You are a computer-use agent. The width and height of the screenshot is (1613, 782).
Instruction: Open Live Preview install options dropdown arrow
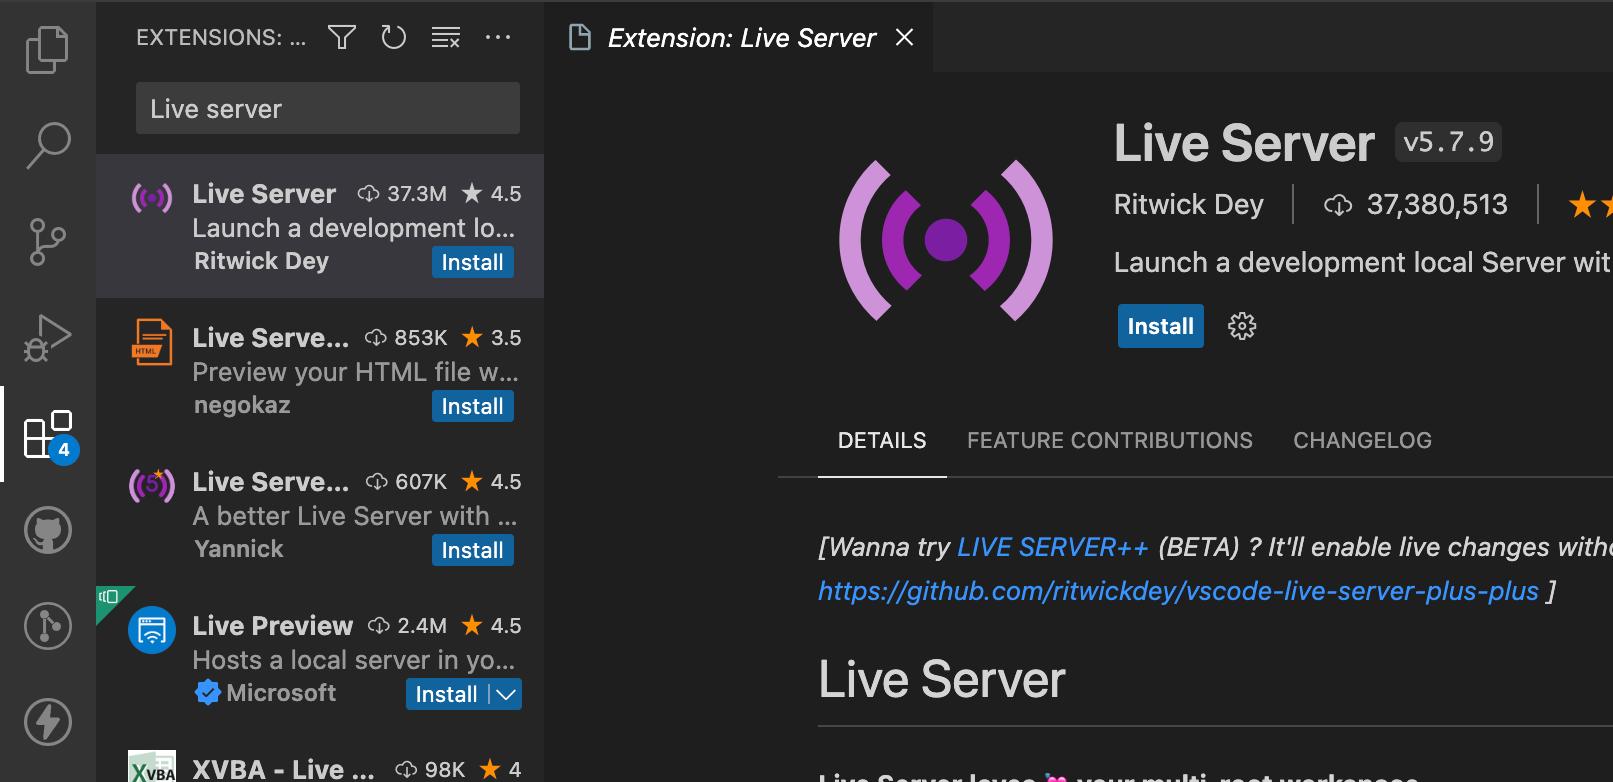pos(506,694)
